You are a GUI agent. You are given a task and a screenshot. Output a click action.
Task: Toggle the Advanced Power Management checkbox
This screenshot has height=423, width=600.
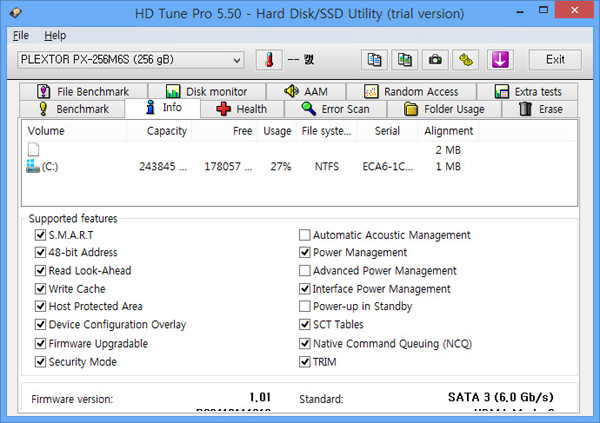coord(305,271)
